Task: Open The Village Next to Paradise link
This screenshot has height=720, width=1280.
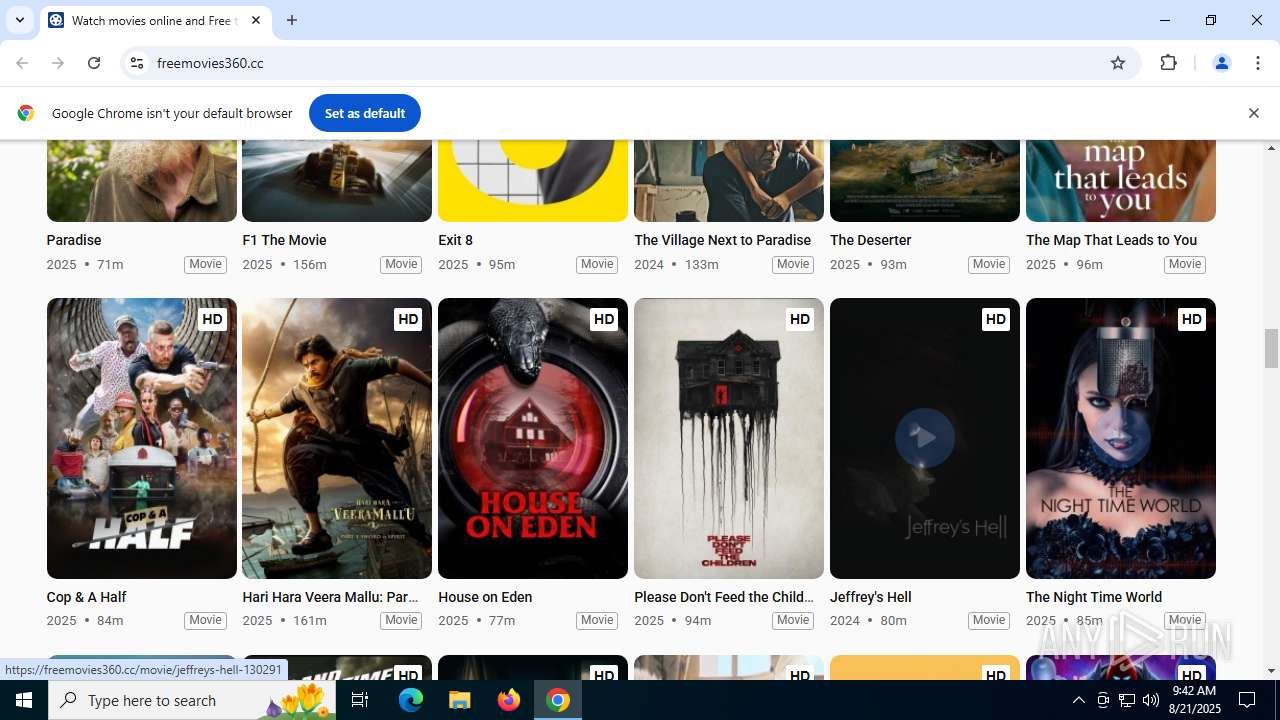Action: pyautogui.click(x=722, y=240)
